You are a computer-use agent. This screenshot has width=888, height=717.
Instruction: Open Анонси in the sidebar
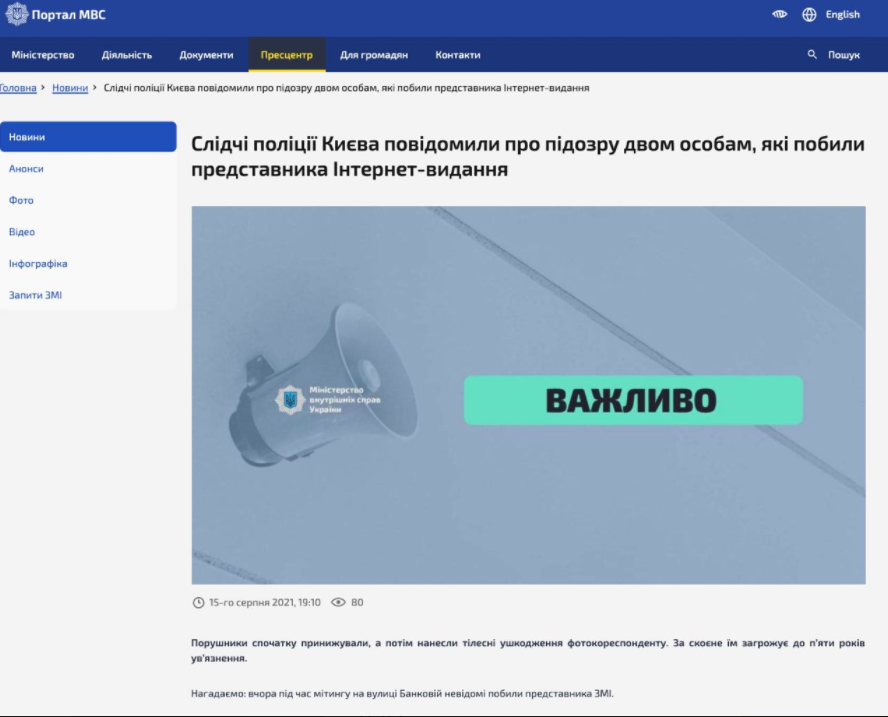coord(26,169)
